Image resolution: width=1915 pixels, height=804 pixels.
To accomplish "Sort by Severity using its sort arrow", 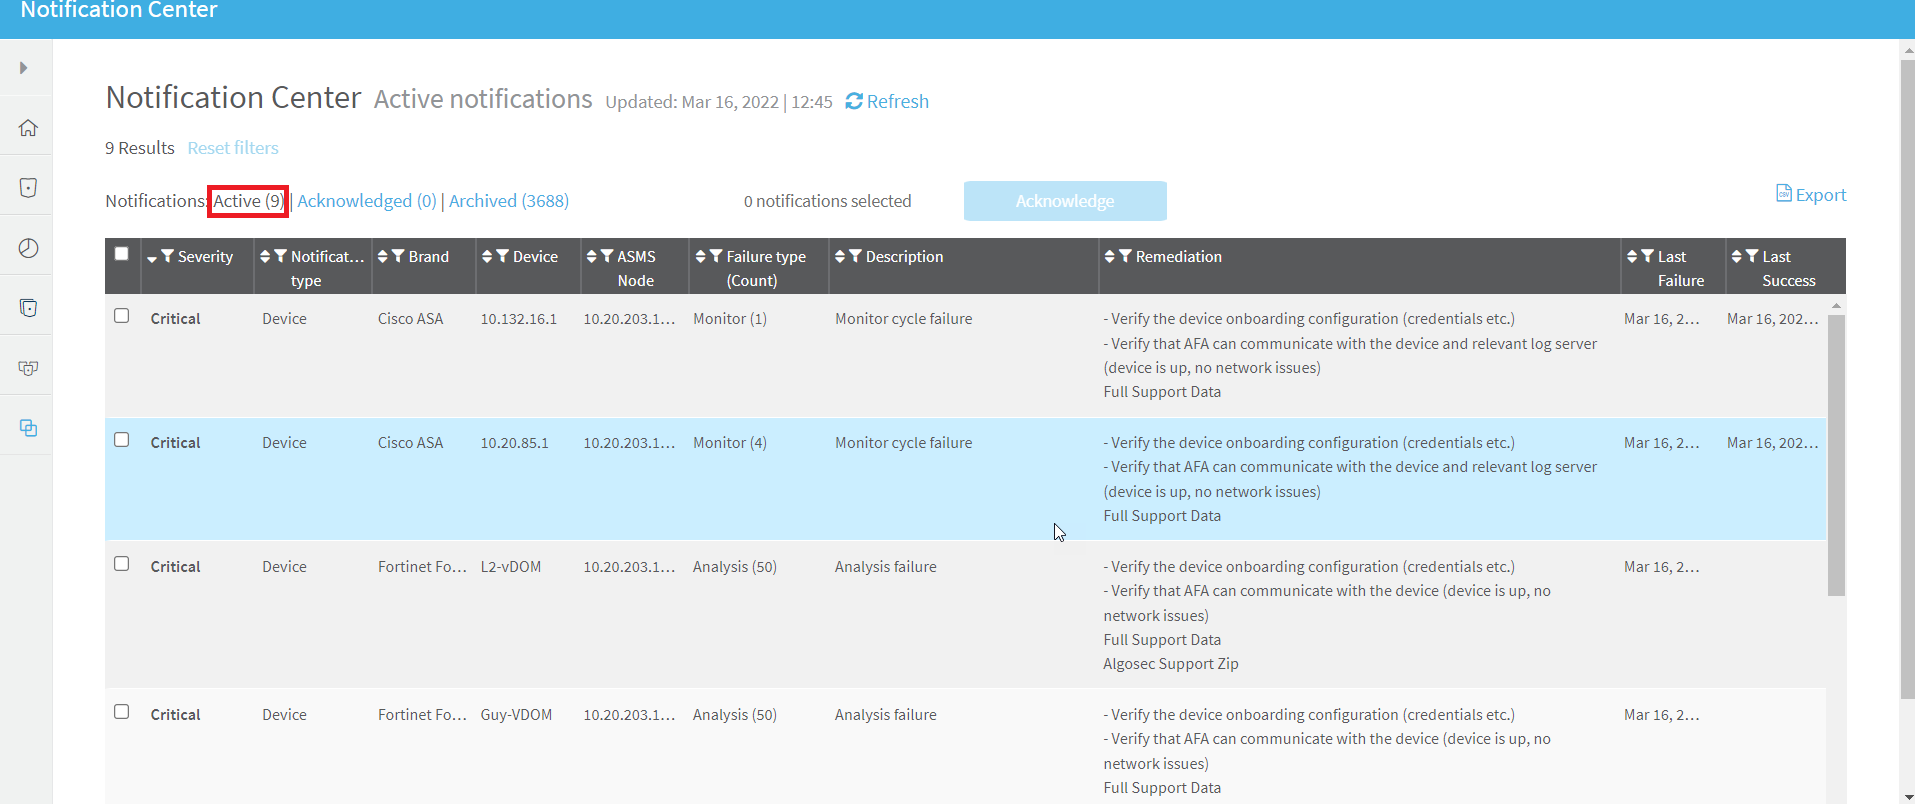I will click(x=152, y=258).
